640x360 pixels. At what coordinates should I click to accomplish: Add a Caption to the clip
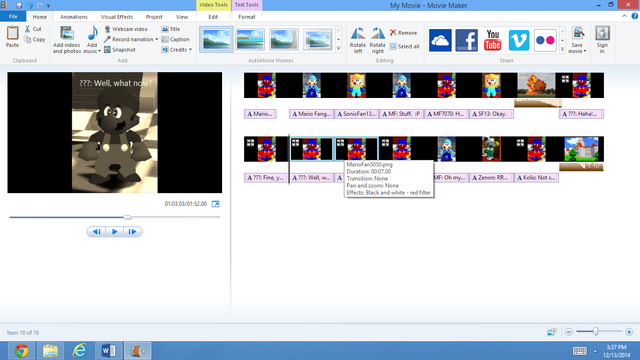click(175, 39)
